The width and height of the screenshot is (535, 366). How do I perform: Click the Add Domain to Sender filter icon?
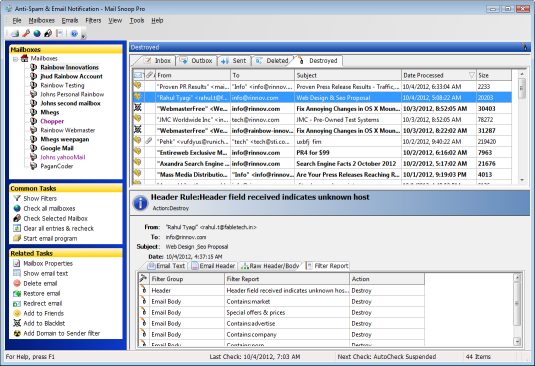click(x=17, y=333)
